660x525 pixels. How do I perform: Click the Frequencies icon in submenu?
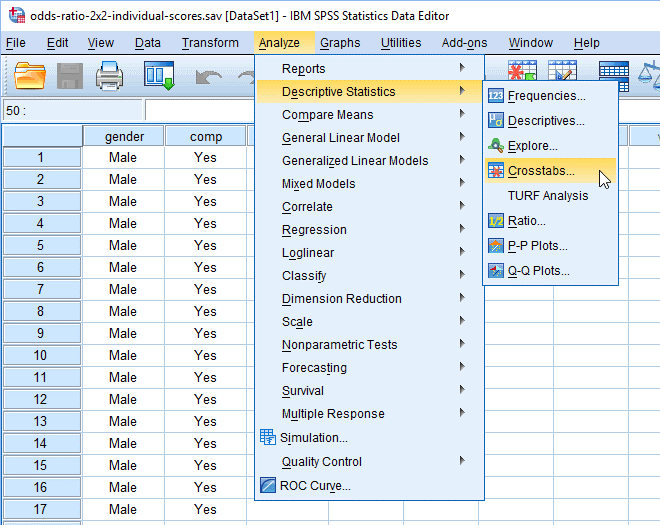point(496,96)
